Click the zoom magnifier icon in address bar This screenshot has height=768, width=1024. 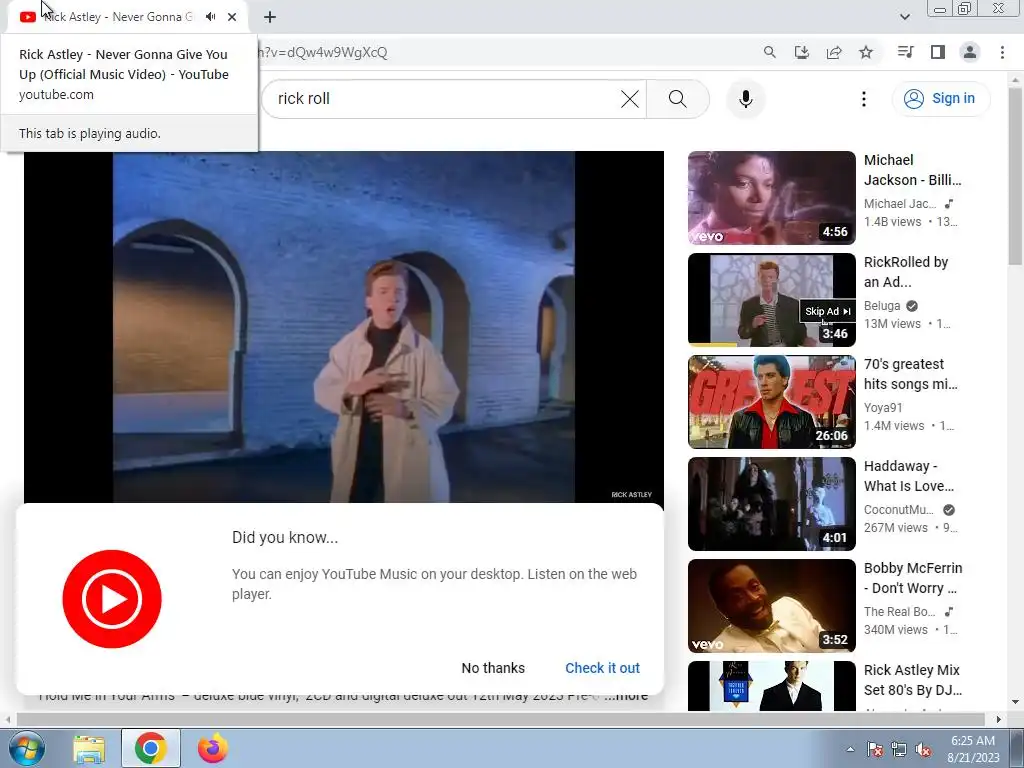tap(770, 52)
